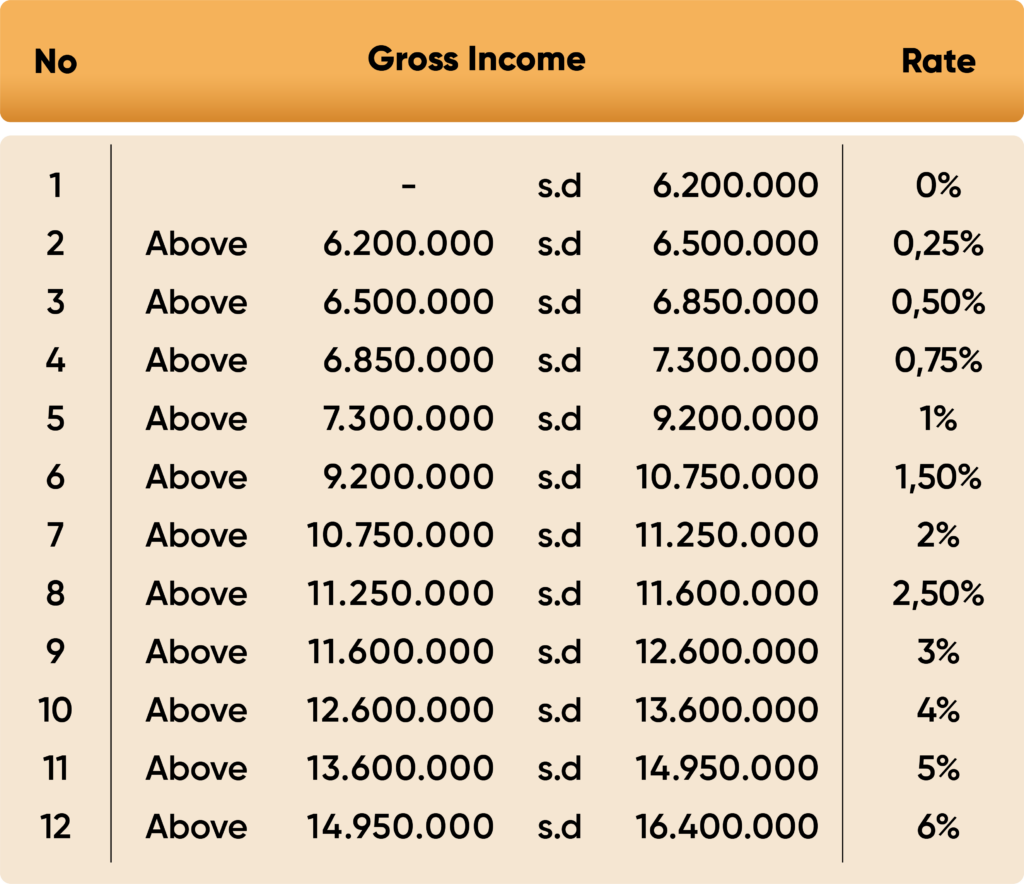The width and height of the screenshot is (1024, 884).
Task: Select the dash placeholder in row 1
Action: coord(408,185)
